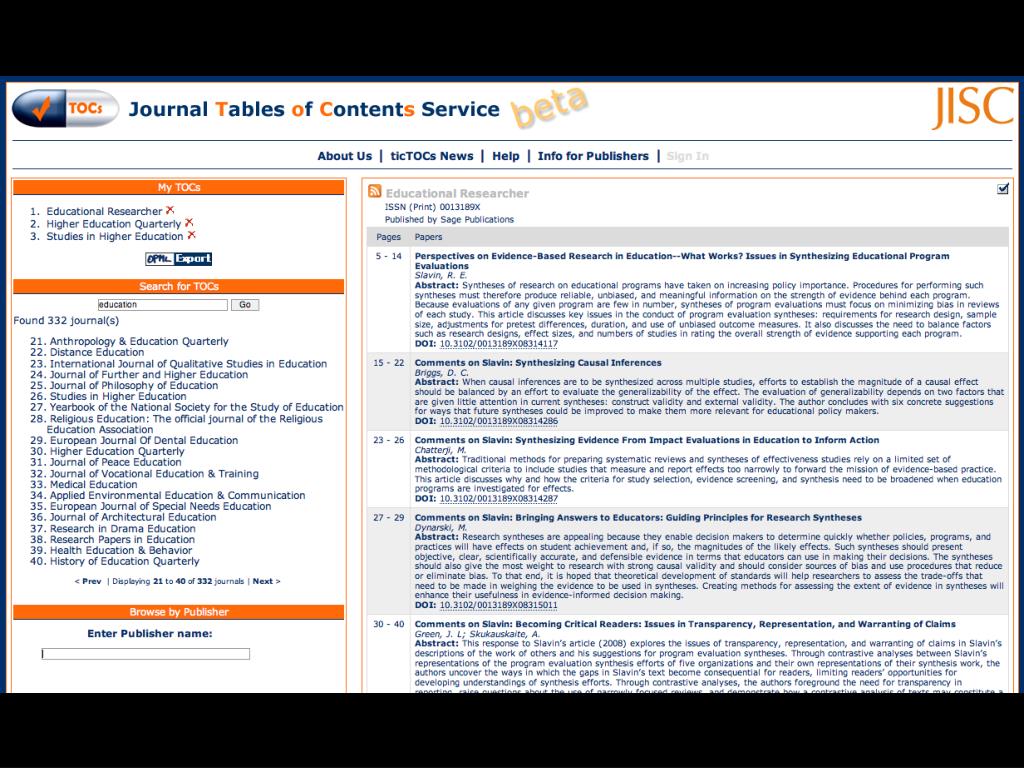The height and width of the screenshot is (768, 1024).
Task: Select Journal of Vocational Education & Training
Action: pyautogui.click(x=154, y=473)
